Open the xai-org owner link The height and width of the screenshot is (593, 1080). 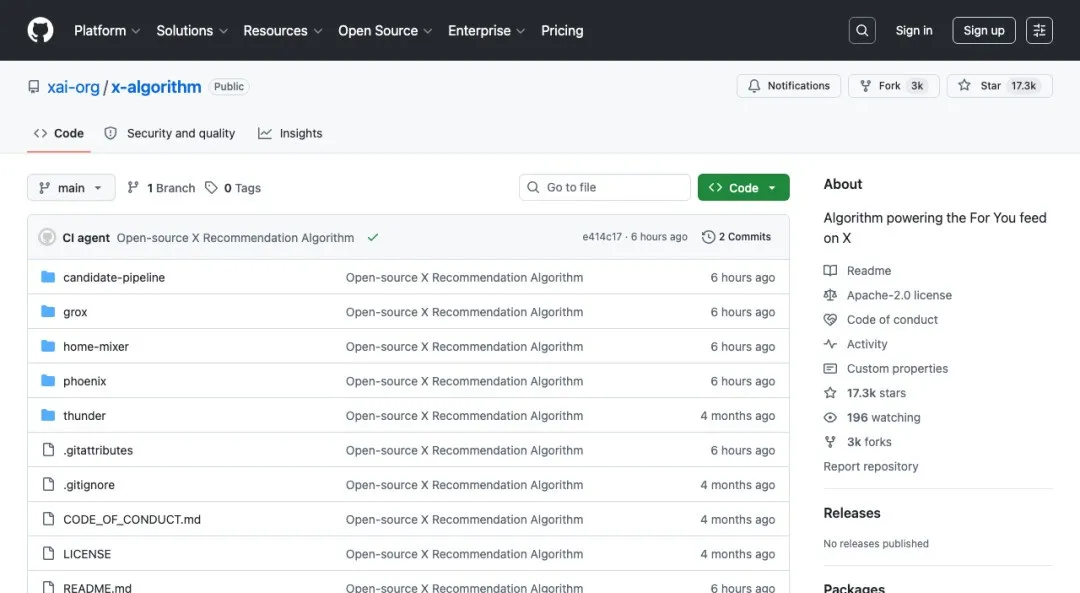click(73, 87)
